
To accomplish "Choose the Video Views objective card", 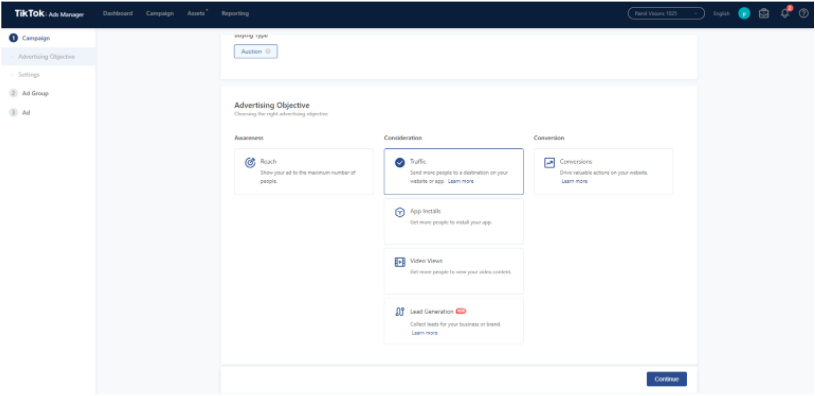I will click(x=453, y=271).
